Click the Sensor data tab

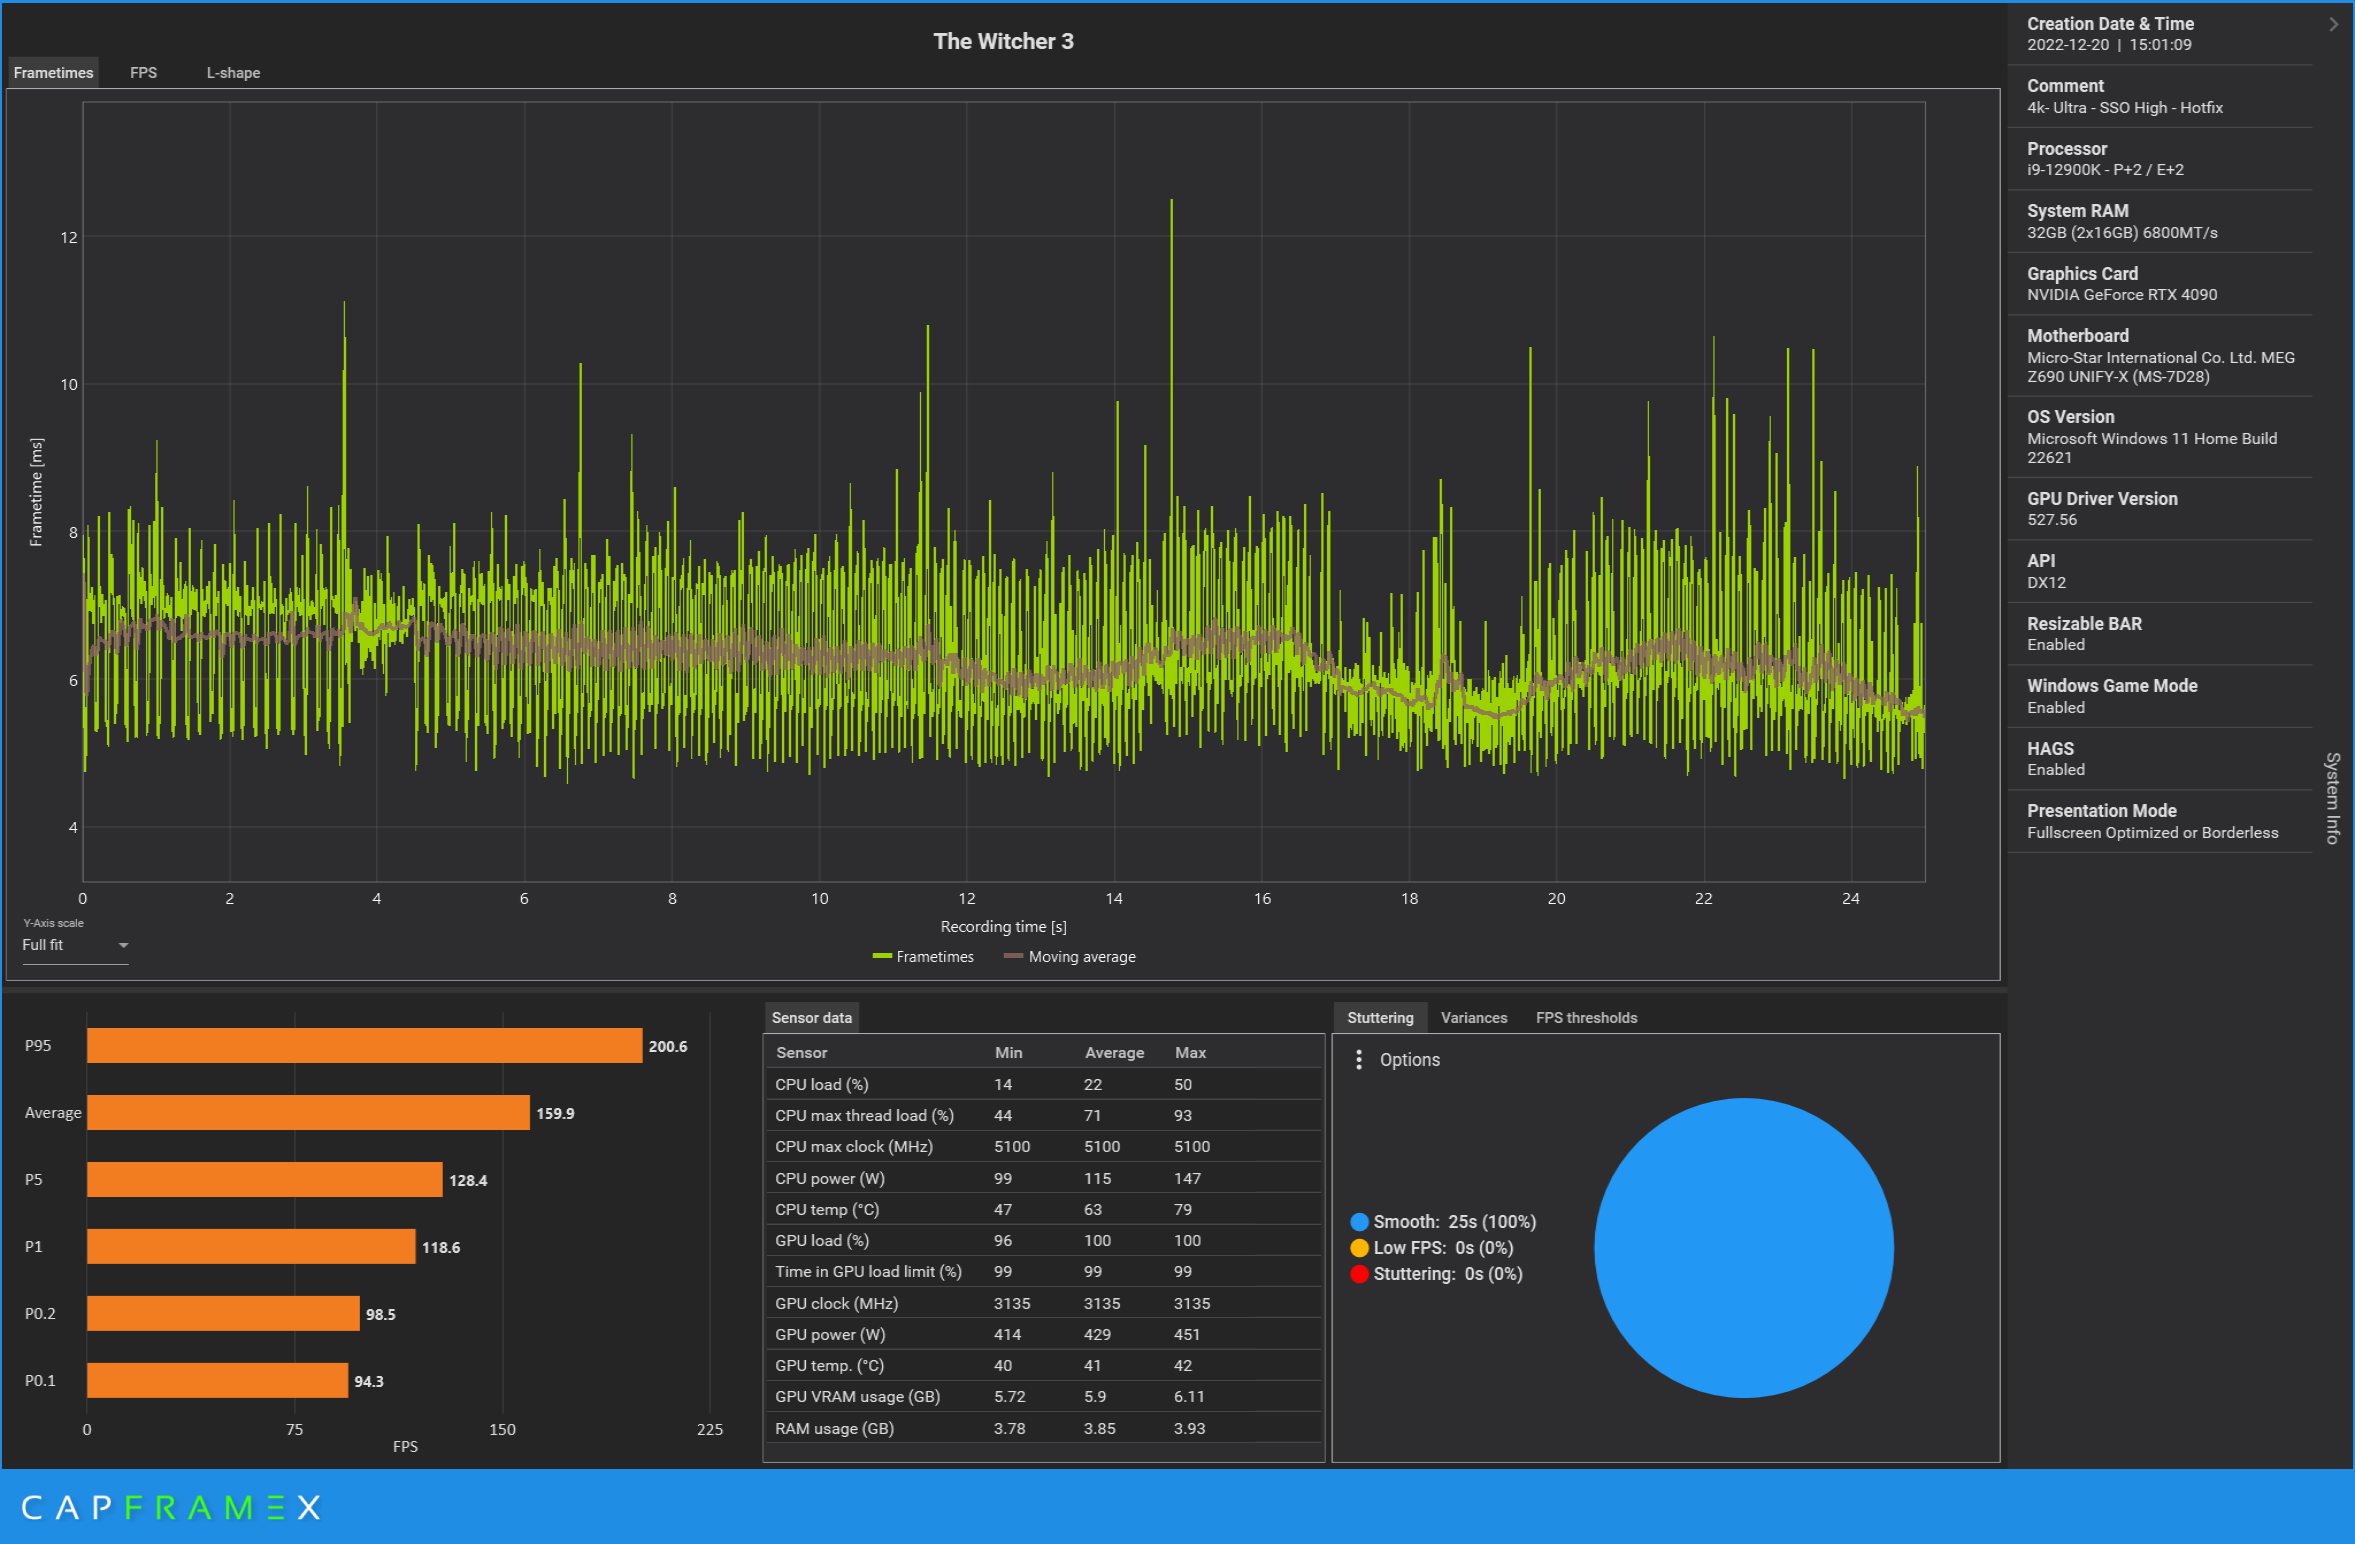click(811, 1018)
